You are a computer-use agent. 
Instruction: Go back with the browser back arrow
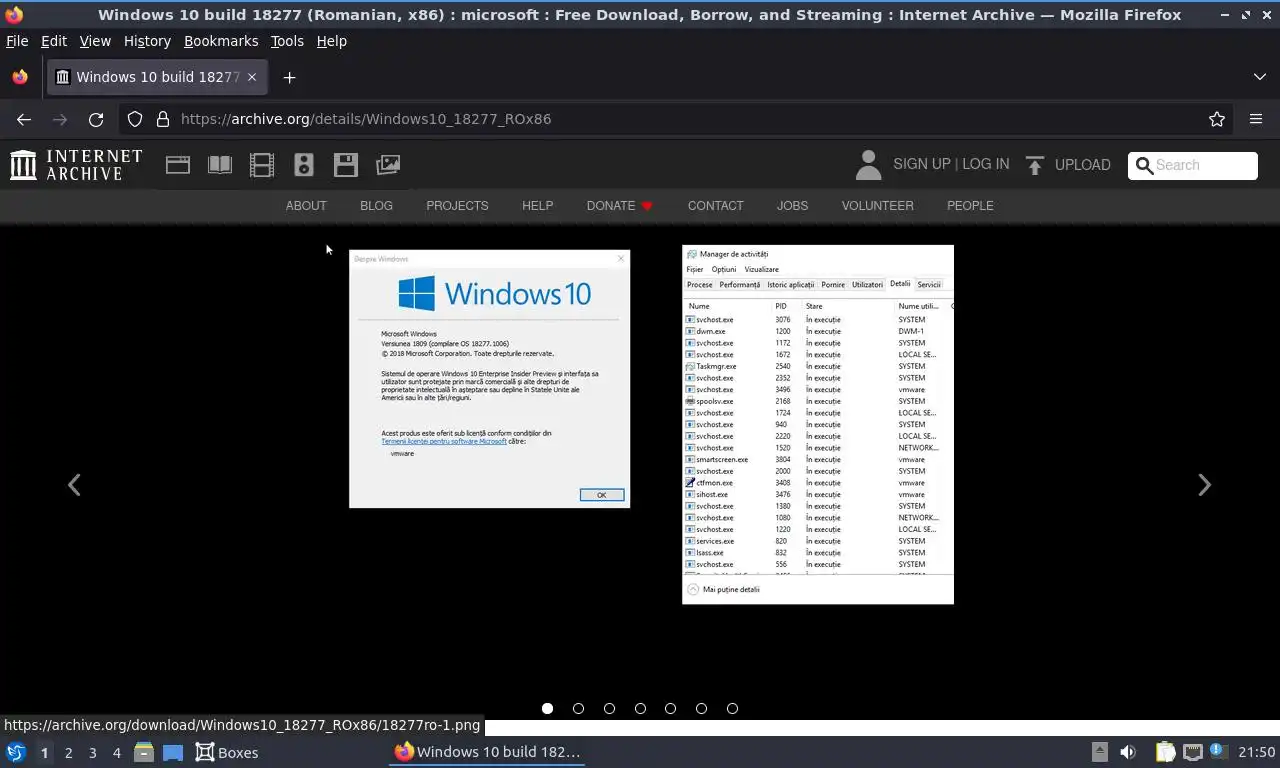[x=24, y=119]
